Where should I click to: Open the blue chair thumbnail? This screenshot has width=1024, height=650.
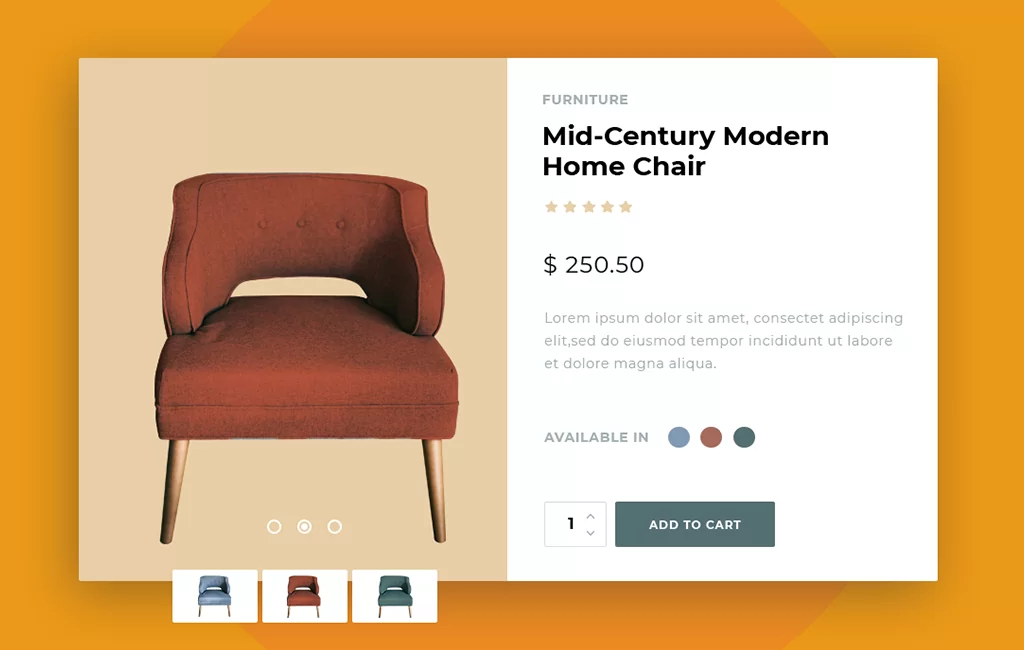click(x=215, y=596)
